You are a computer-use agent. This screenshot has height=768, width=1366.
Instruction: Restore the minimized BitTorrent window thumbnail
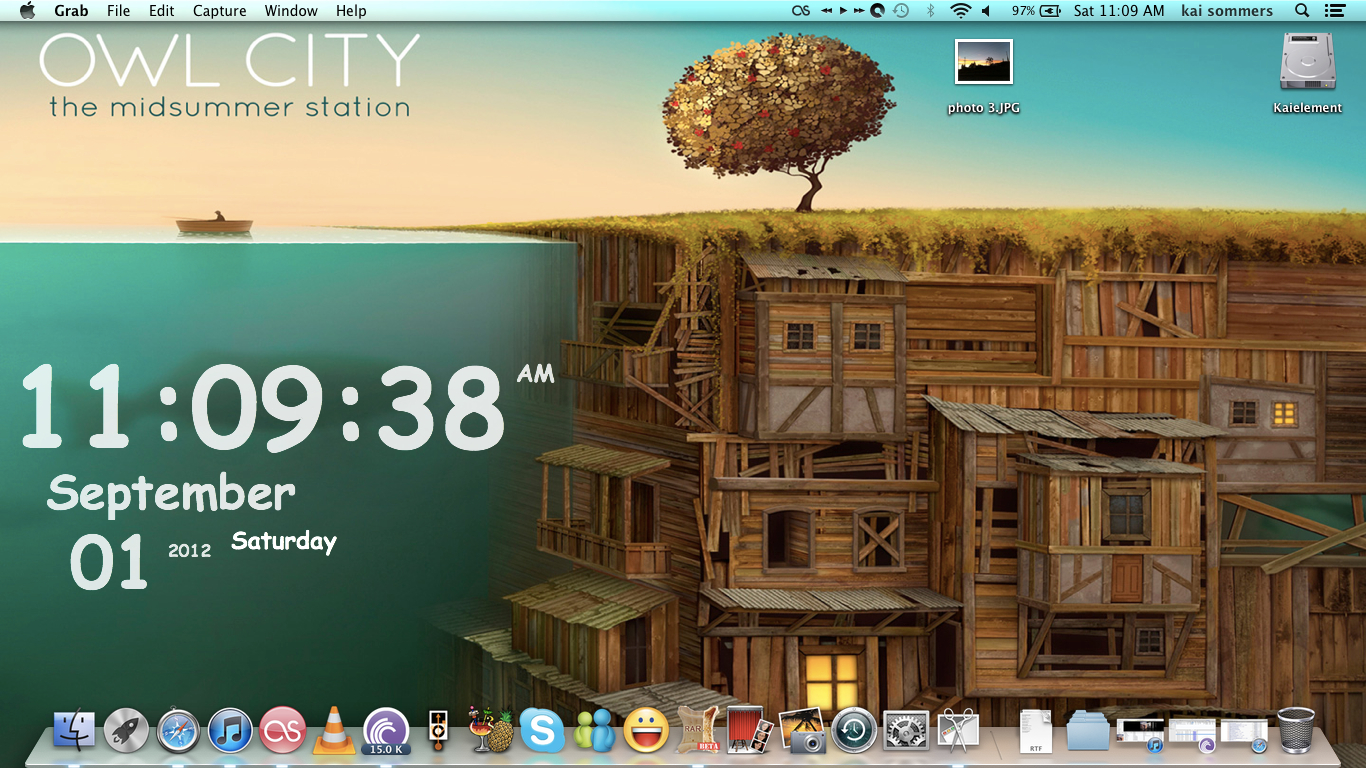point(1192,735)
